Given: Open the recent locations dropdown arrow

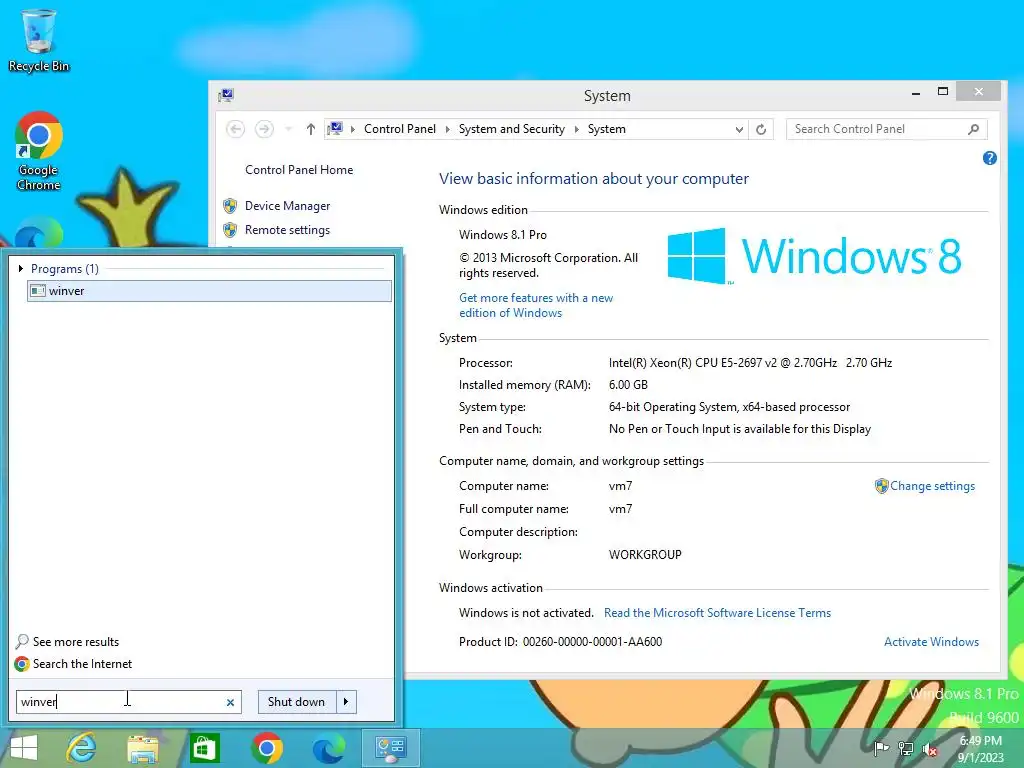Looking at the screenshot, I should pyautogui.click(x=288, y=129).
